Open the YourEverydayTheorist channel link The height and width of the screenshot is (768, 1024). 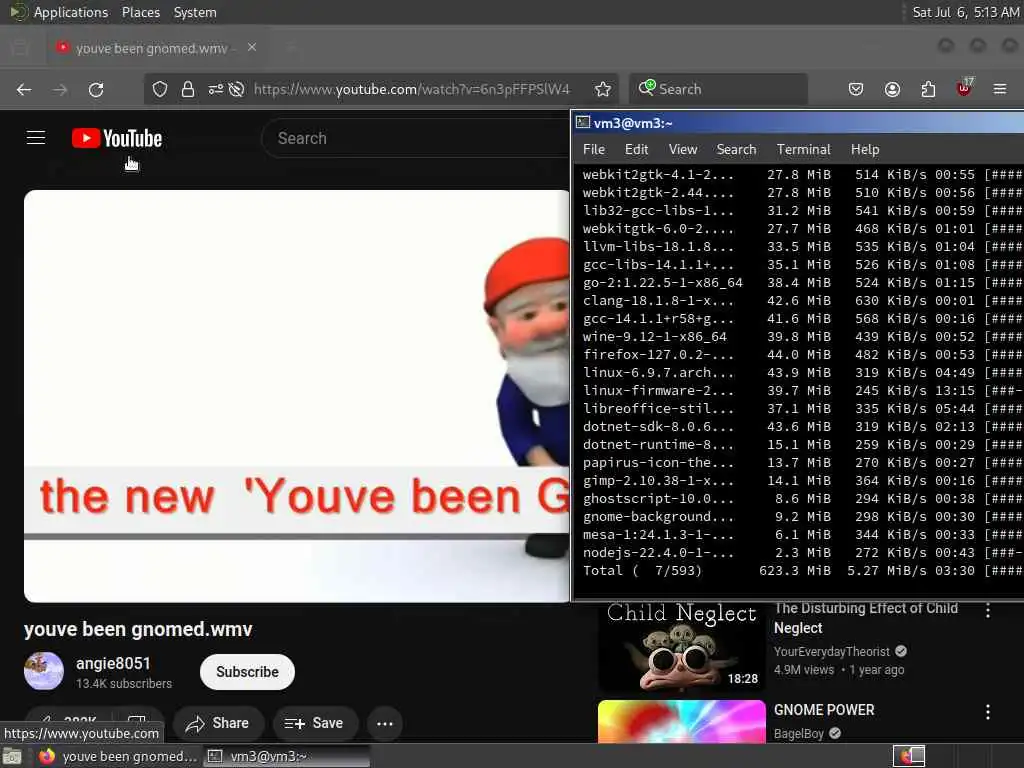tap(831, 651)
